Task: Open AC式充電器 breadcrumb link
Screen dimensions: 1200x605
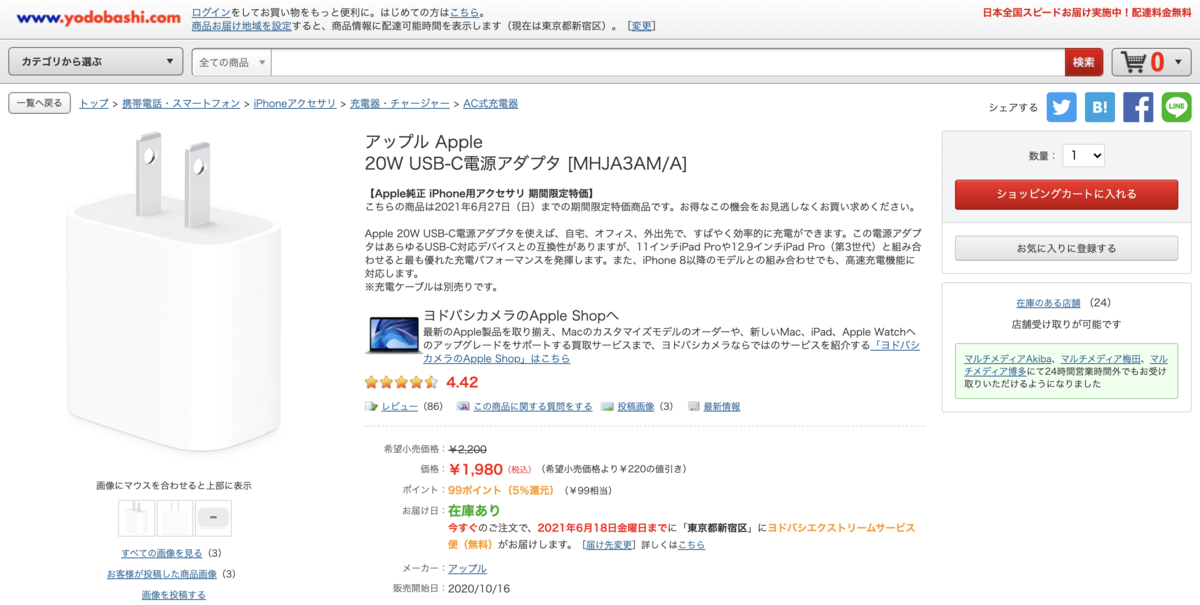Action: 490,104
